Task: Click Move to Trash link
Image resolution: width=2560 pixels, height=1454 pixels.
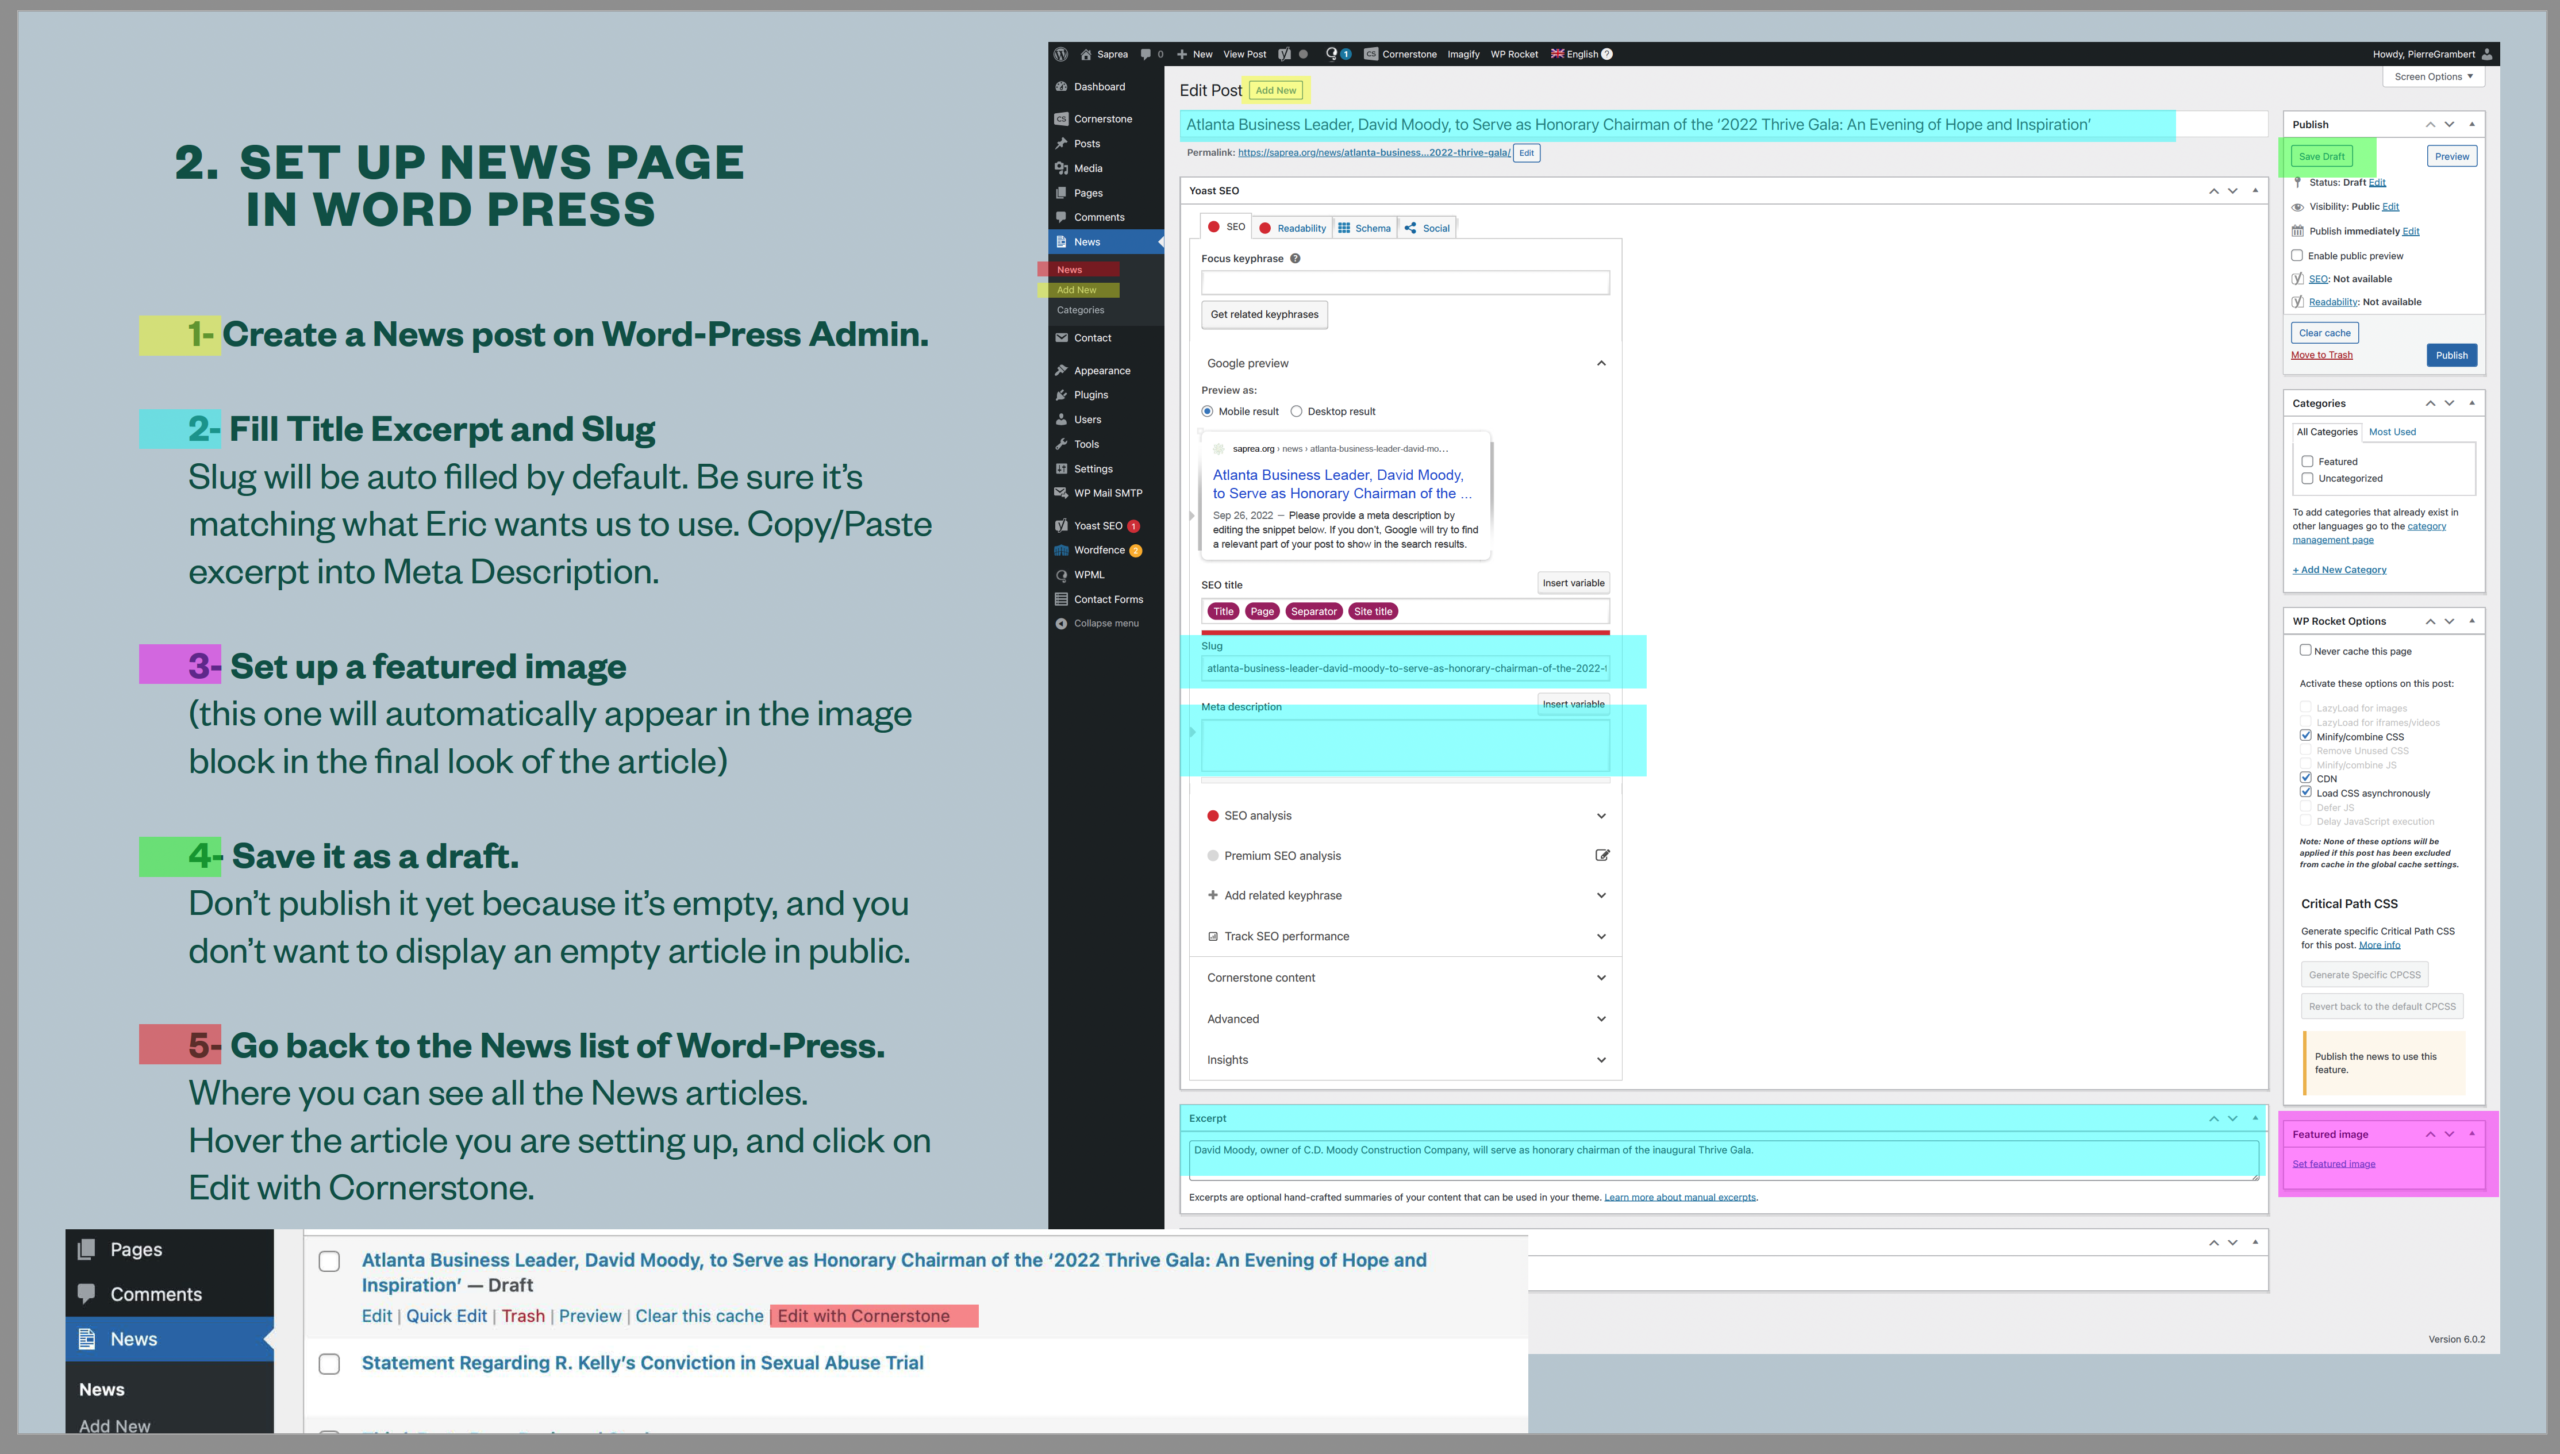Action: [2322, 355]
